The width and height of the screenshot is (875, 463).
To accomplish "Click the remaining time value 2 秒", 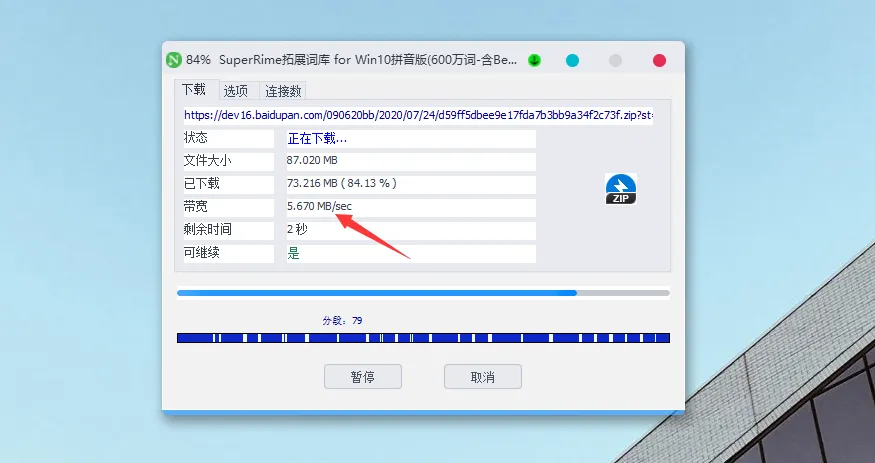I will (297, 229).
